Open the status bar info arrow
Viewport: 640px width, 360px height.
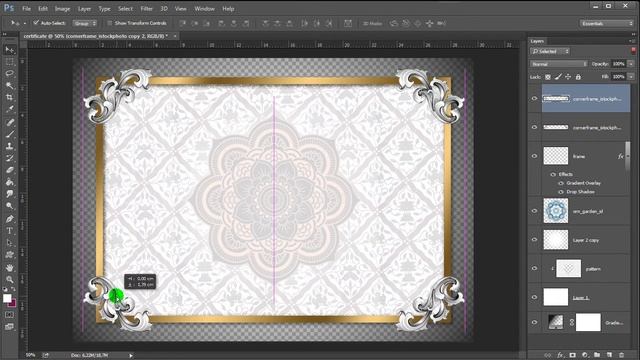click(x=131, y=356)
